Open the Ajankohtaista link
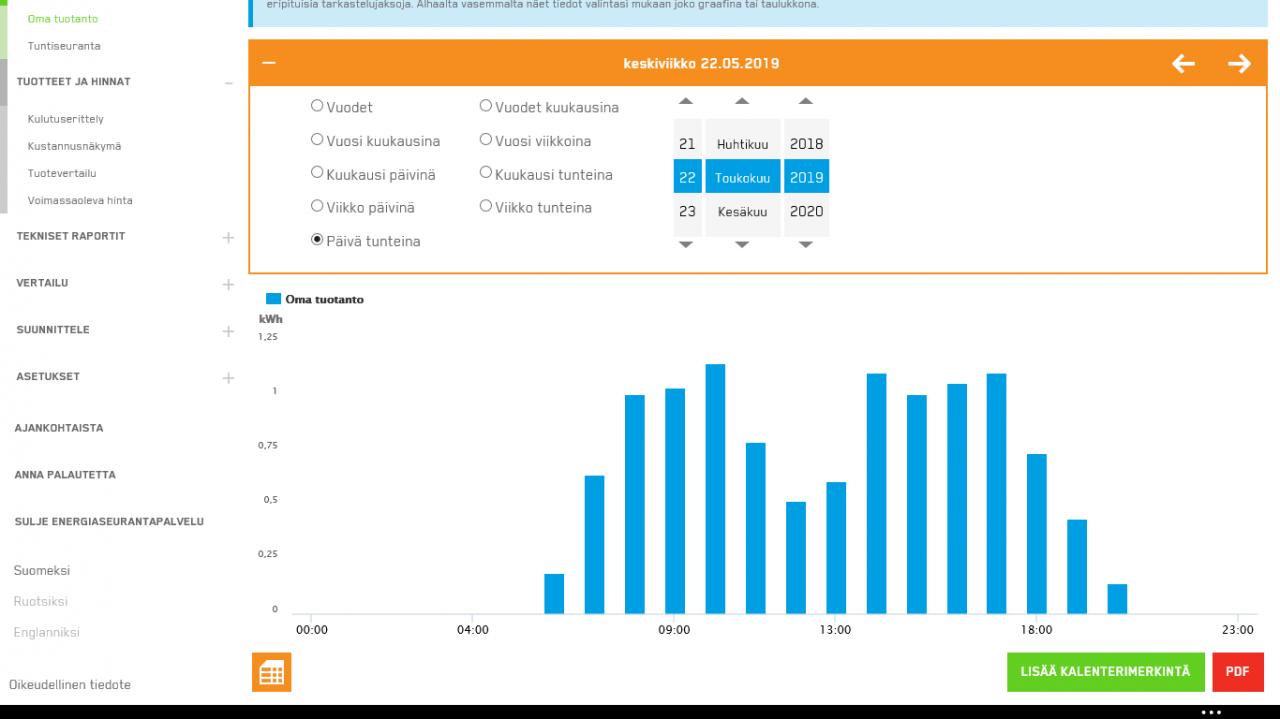 point(59,428)
